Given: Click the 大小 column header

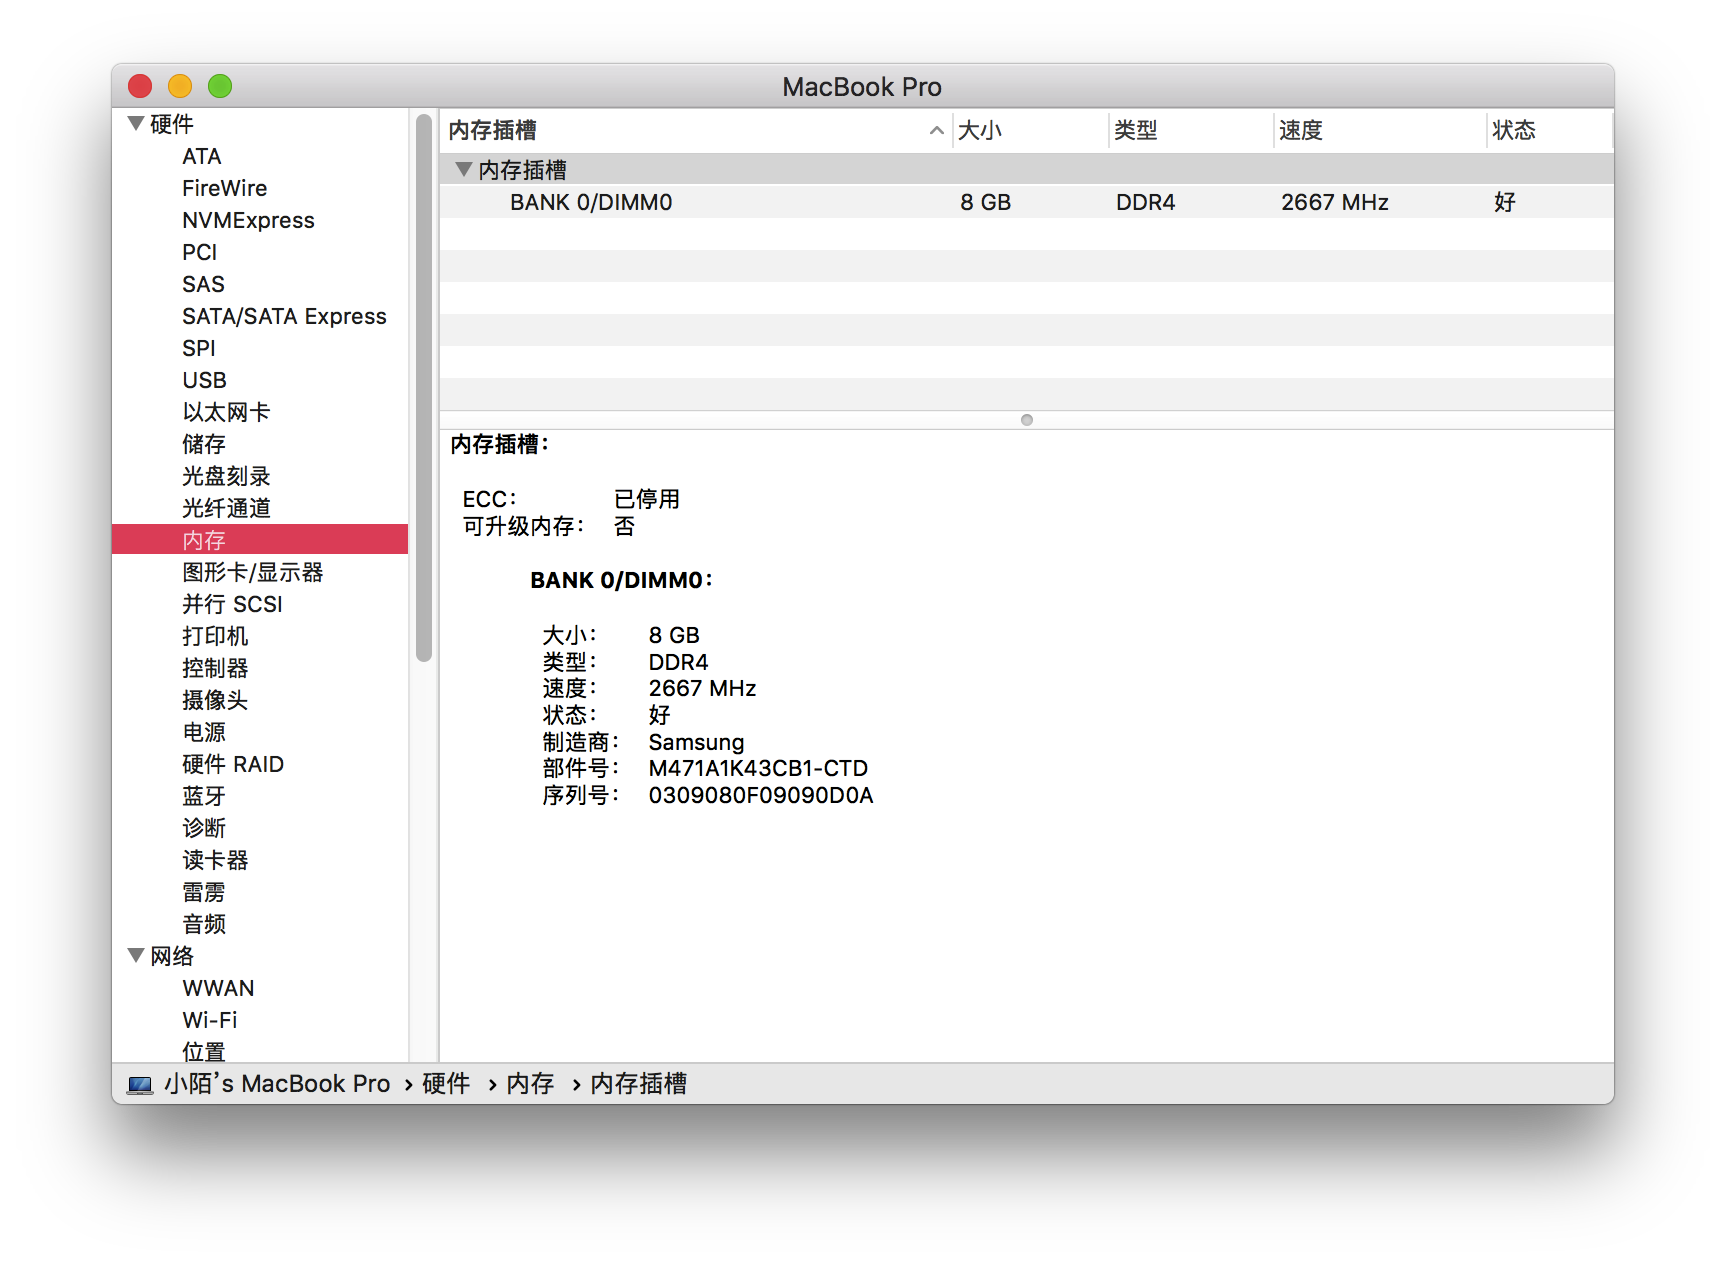Looking at the screenshot, I should click(1030, 130).
